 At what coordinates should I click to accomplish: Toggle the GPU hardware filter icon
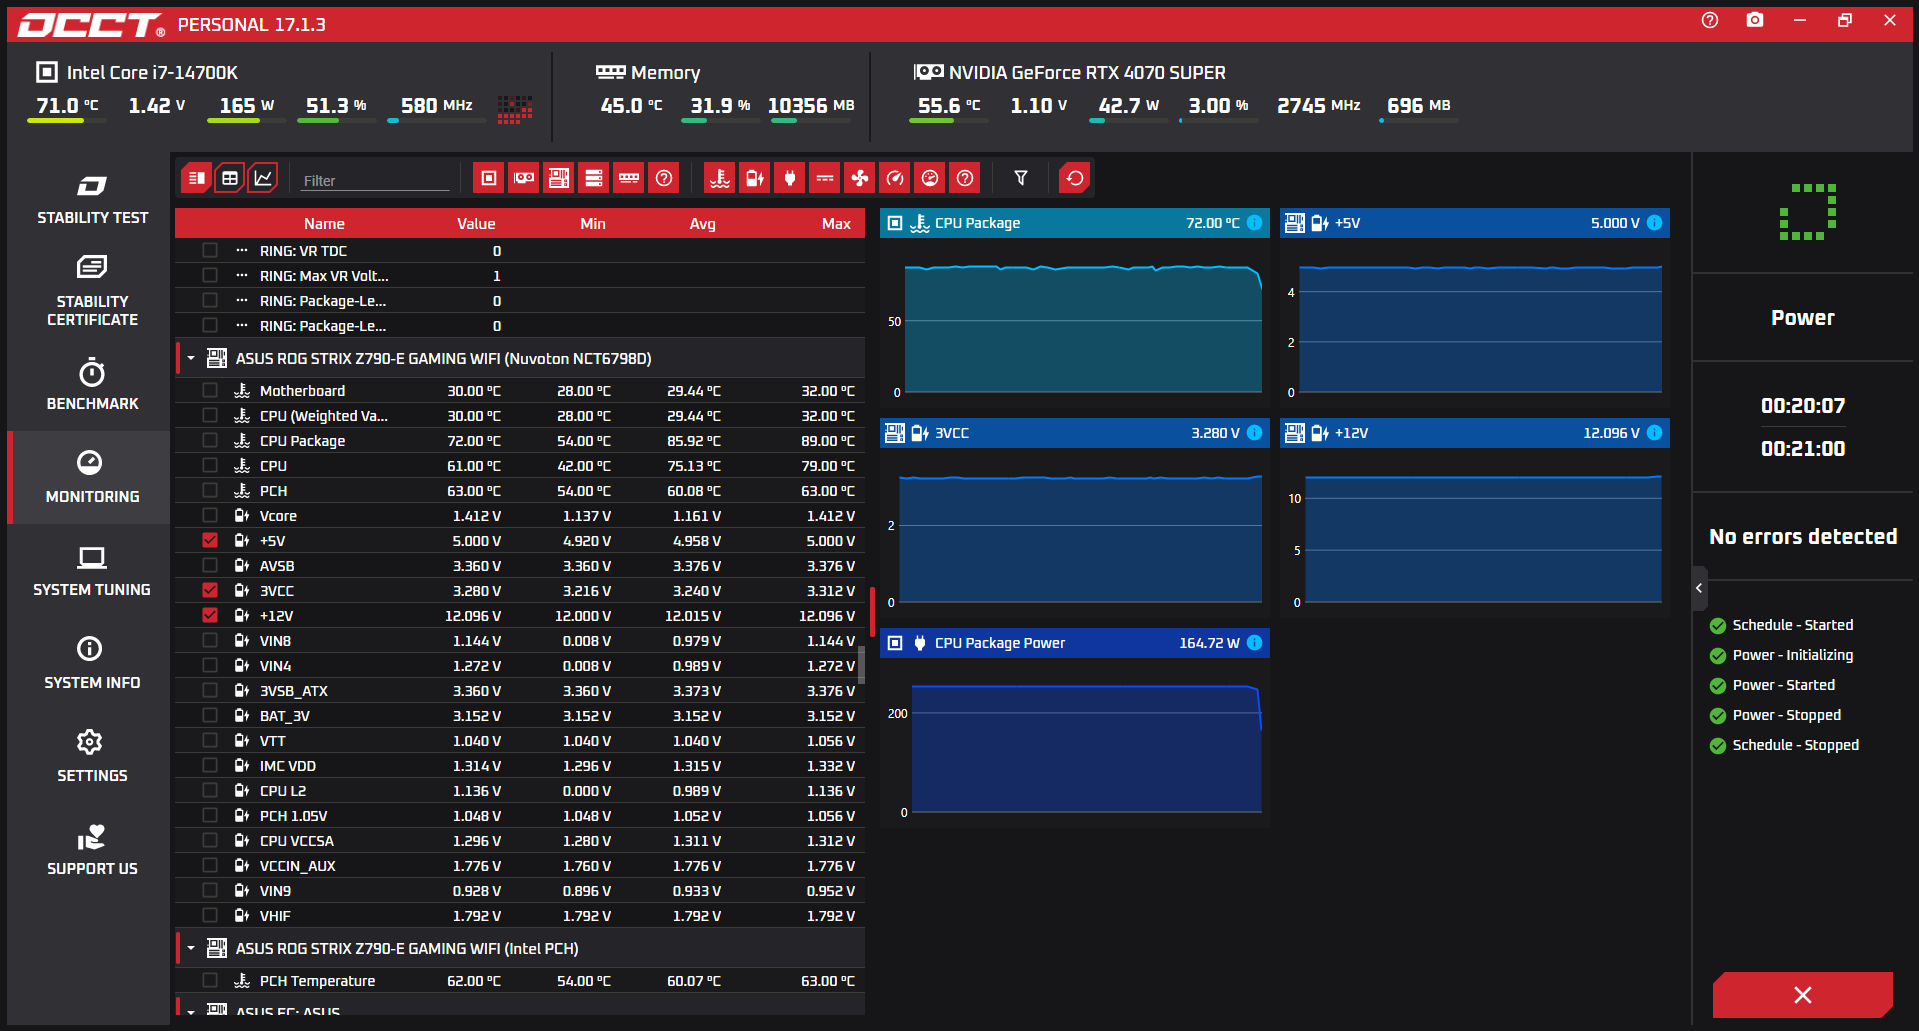click(524, 178)
